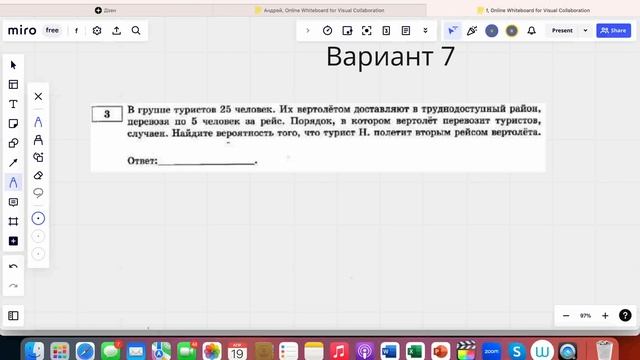Viewport: 640px width, 360px height.
Task: Click the miro logo
Action: point(22,30)
